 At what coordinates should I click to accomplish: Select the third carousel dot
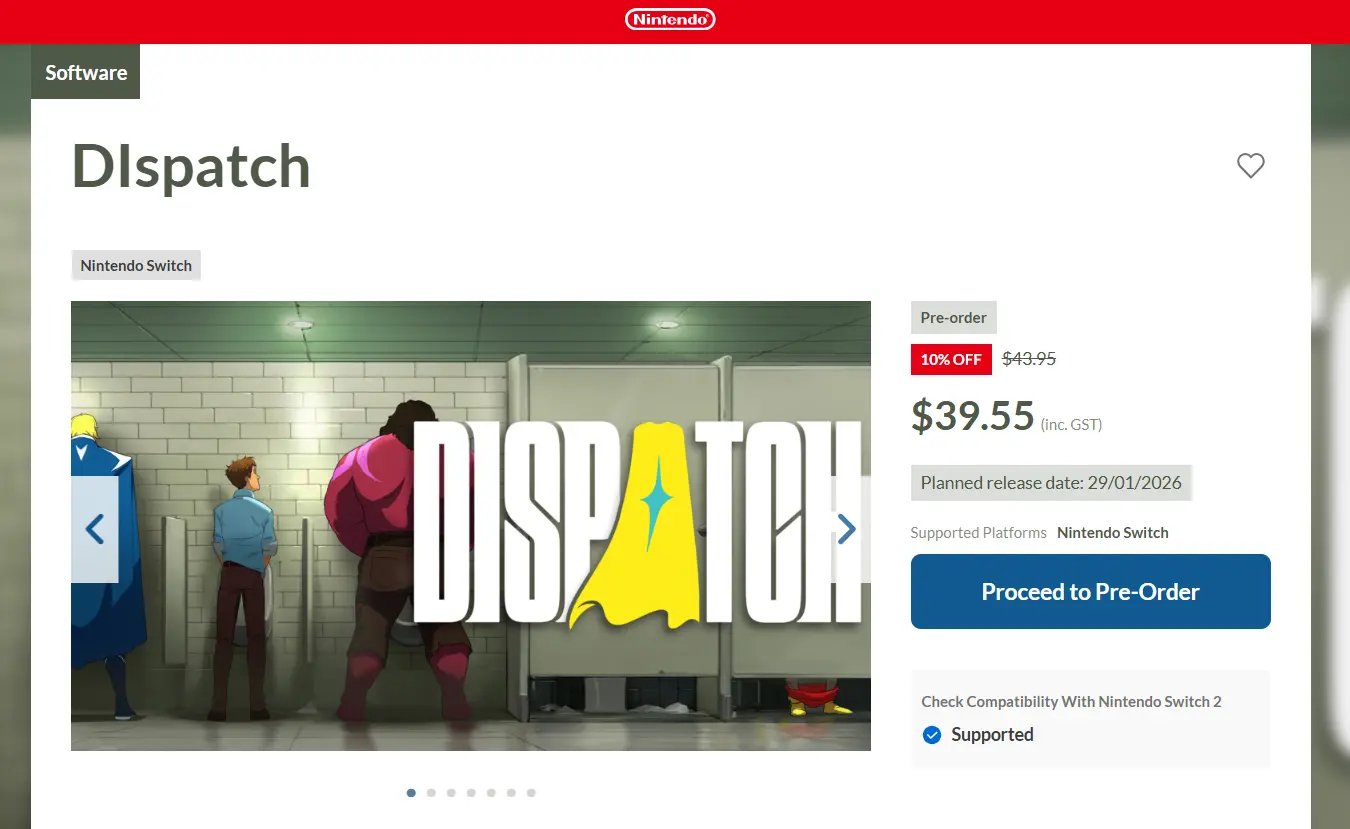(451, 793)
